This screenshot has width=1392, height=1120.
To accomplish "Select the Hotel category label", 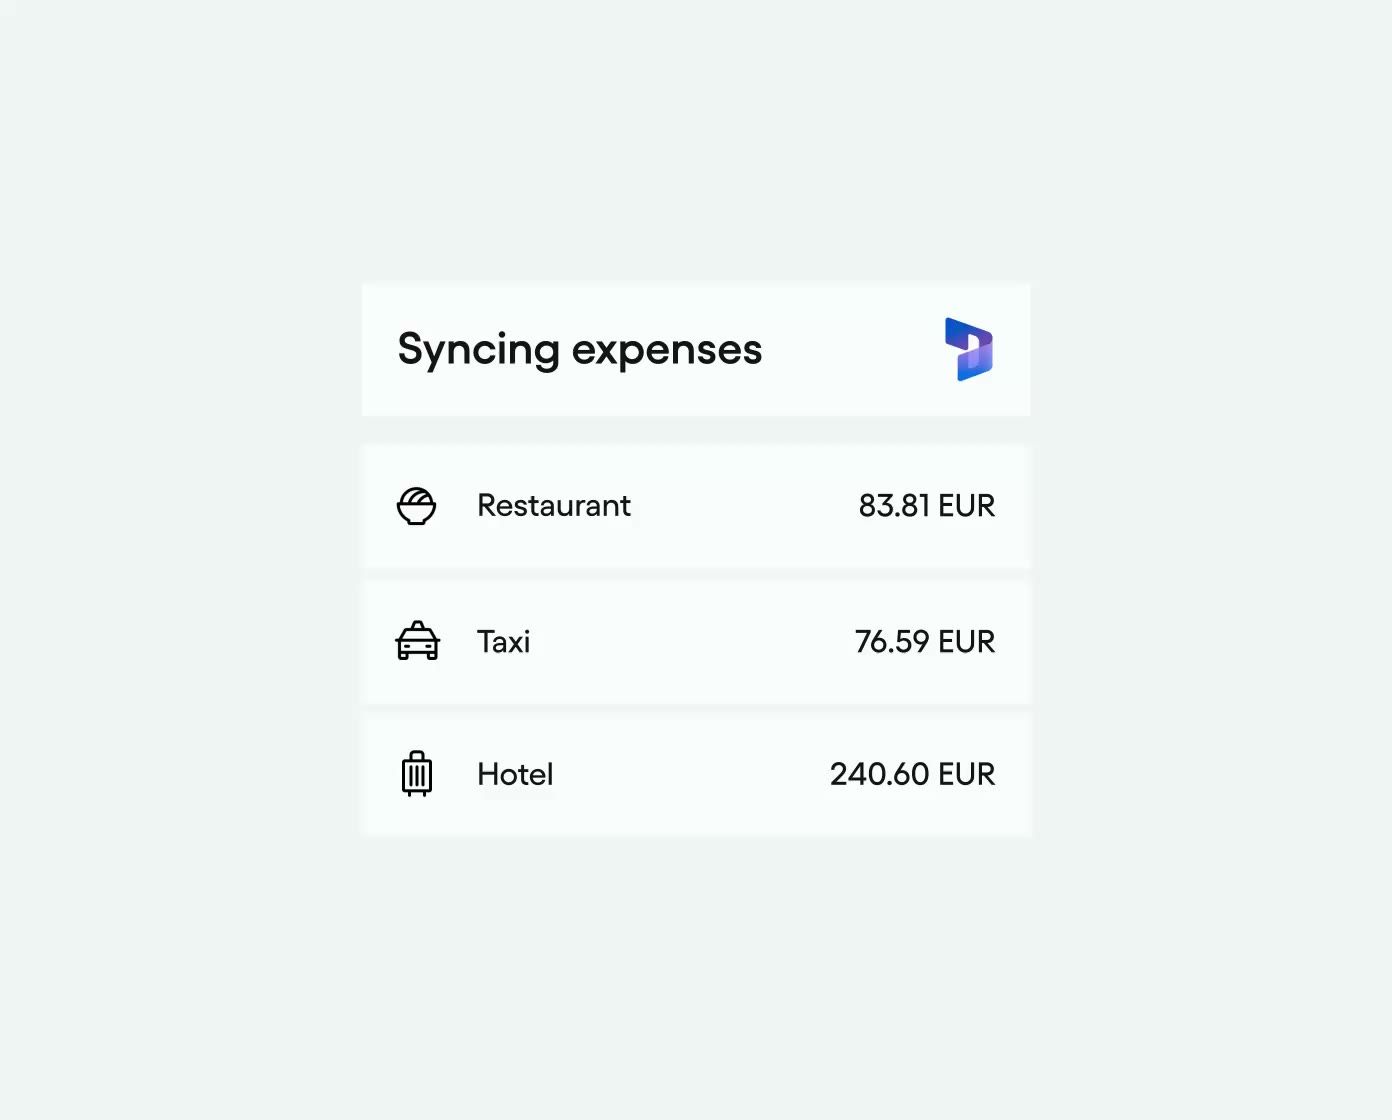I will tap(515, 774).
